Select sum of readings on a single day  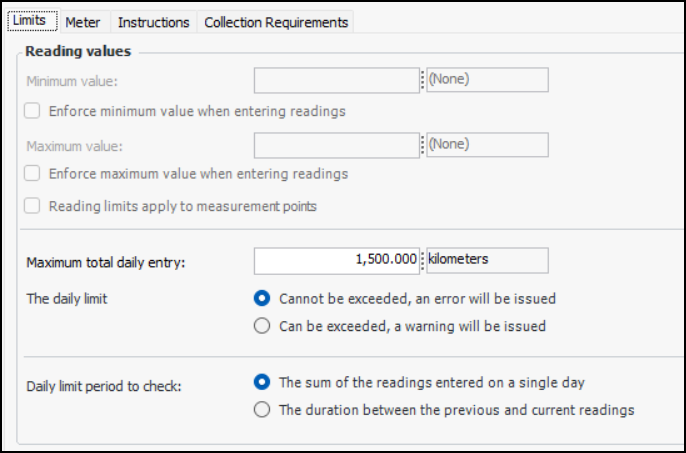tap(262, 382)
